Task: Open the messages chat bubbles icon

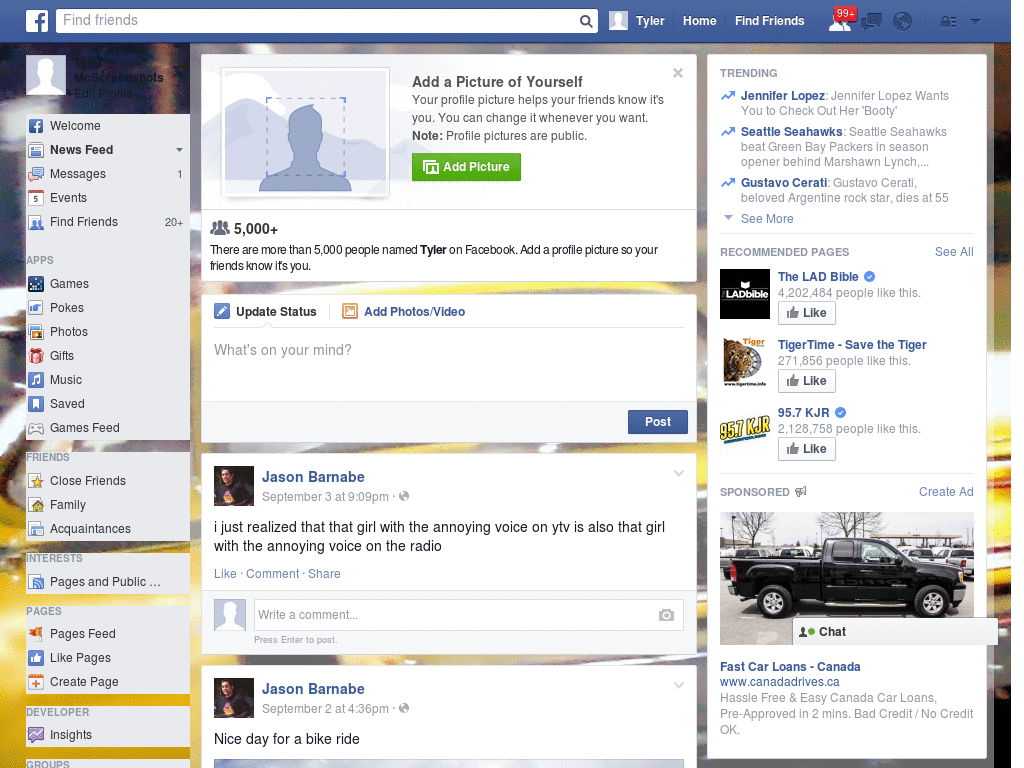Action: pos(871,22)
